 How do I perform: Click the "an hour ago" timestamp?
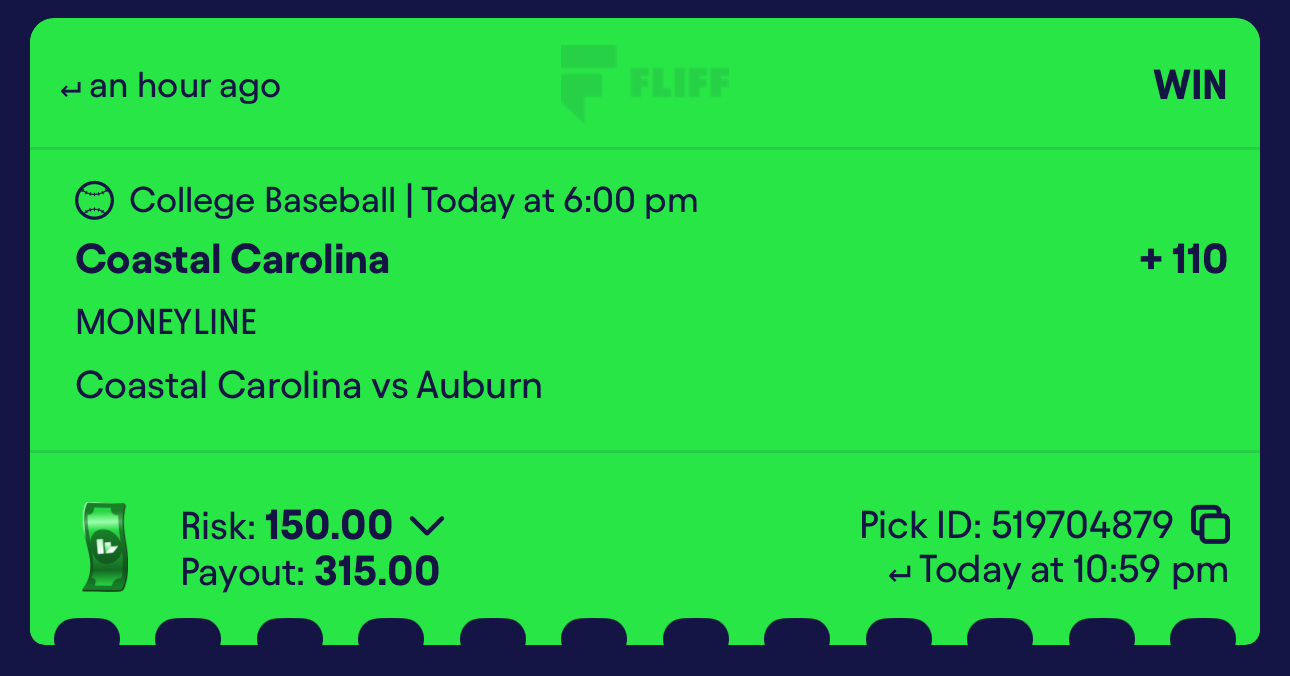[185, 86]
